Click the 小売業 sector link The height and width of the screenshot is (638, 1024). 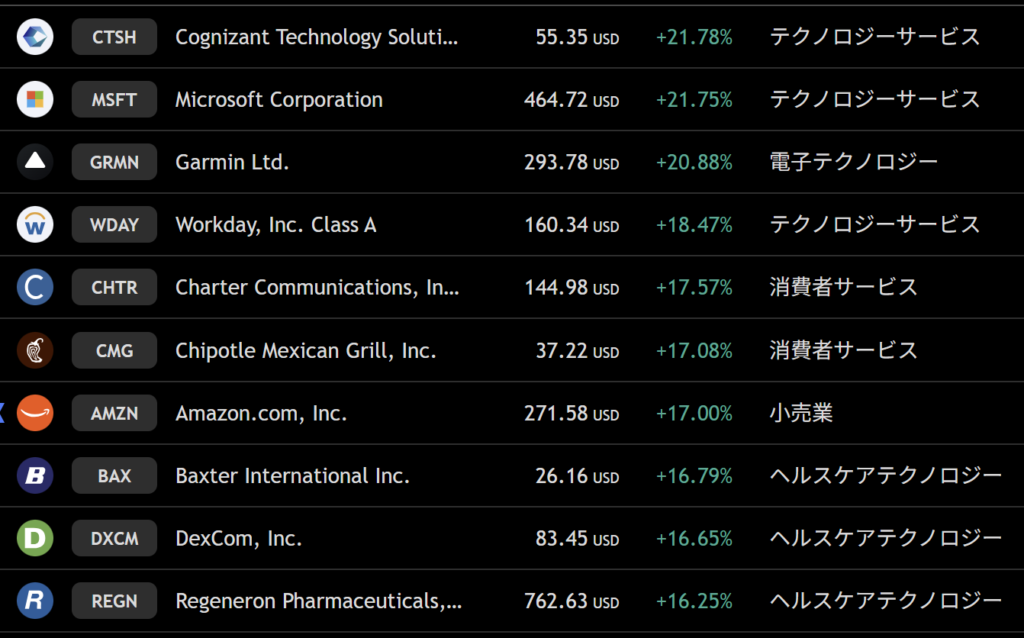(x=801, y=413)
